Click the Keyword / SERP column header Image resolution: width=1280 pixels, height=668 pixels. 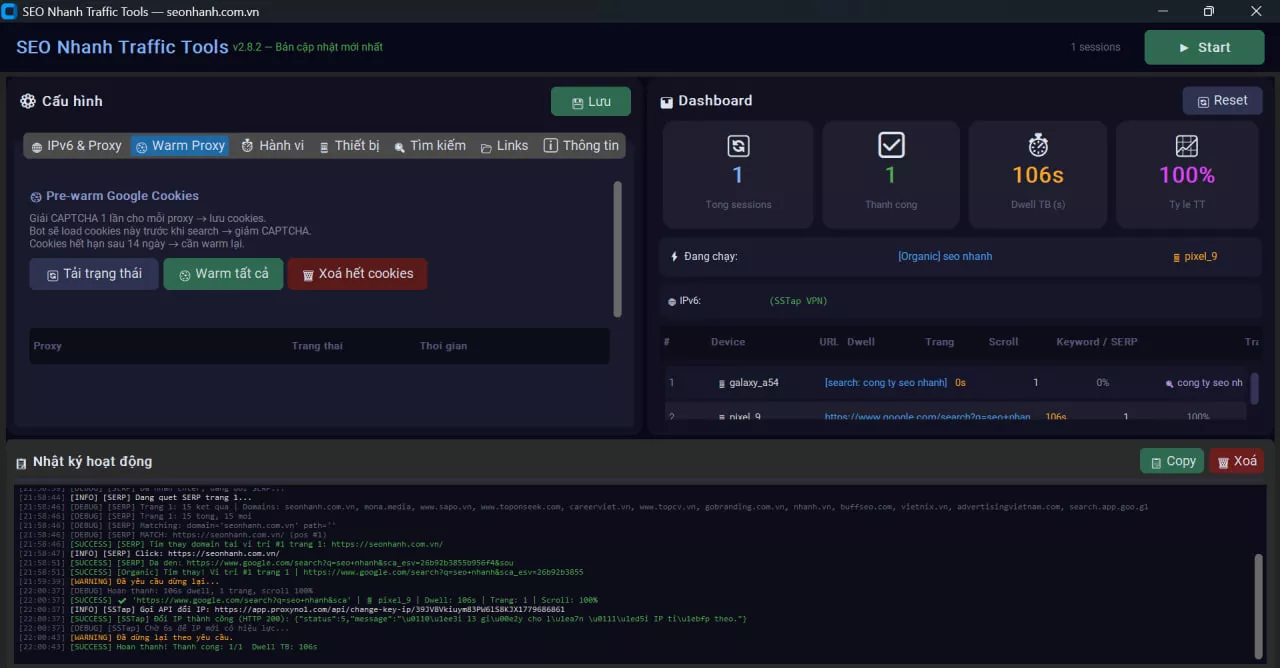tap(1097, 342)
